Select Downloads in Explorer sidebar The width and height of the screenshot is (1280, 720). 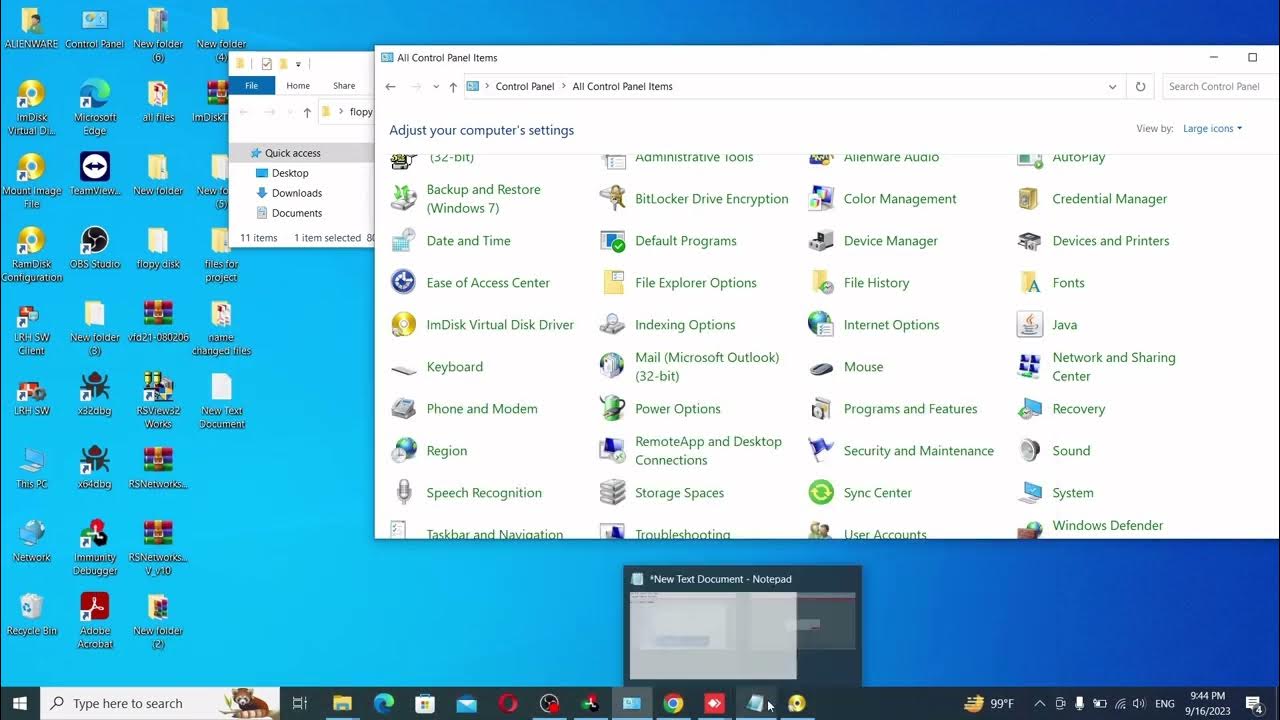click(x=296, y=193)
